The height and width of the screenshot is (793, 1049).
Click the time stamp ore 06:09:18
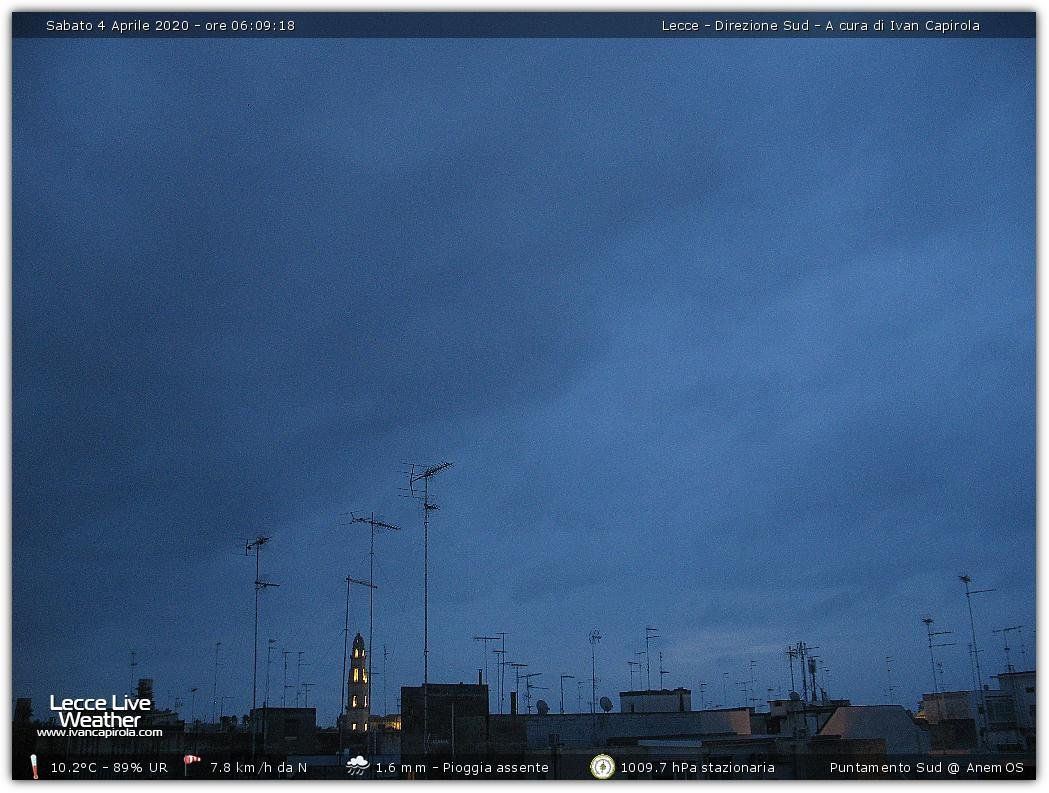250,25
